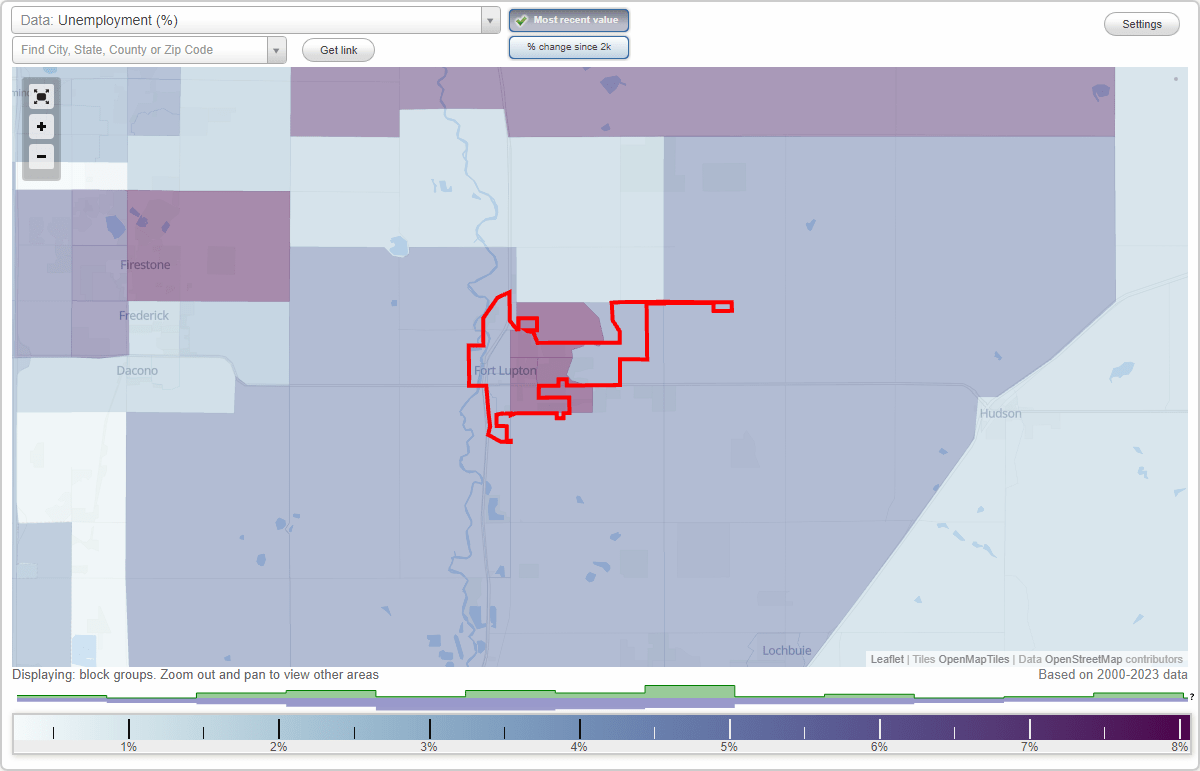The height and width of the screenshot is (771, 1200).
Task: Click the Dacono map label
Action: (137, 371)
